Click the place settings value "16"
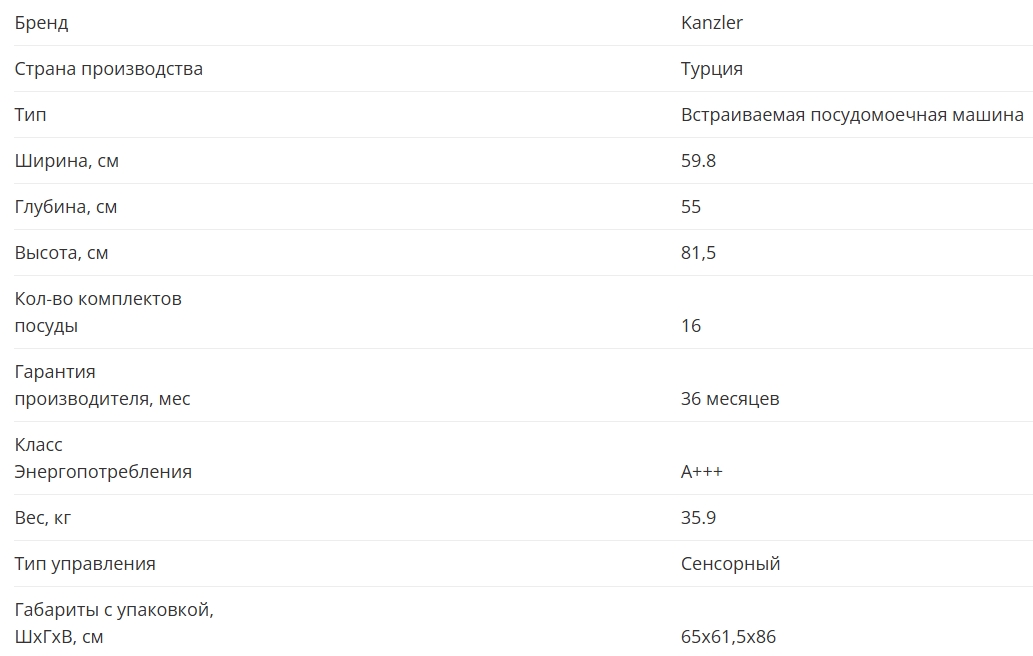The height and width of the screenshot is (656, 1033). 691,326
